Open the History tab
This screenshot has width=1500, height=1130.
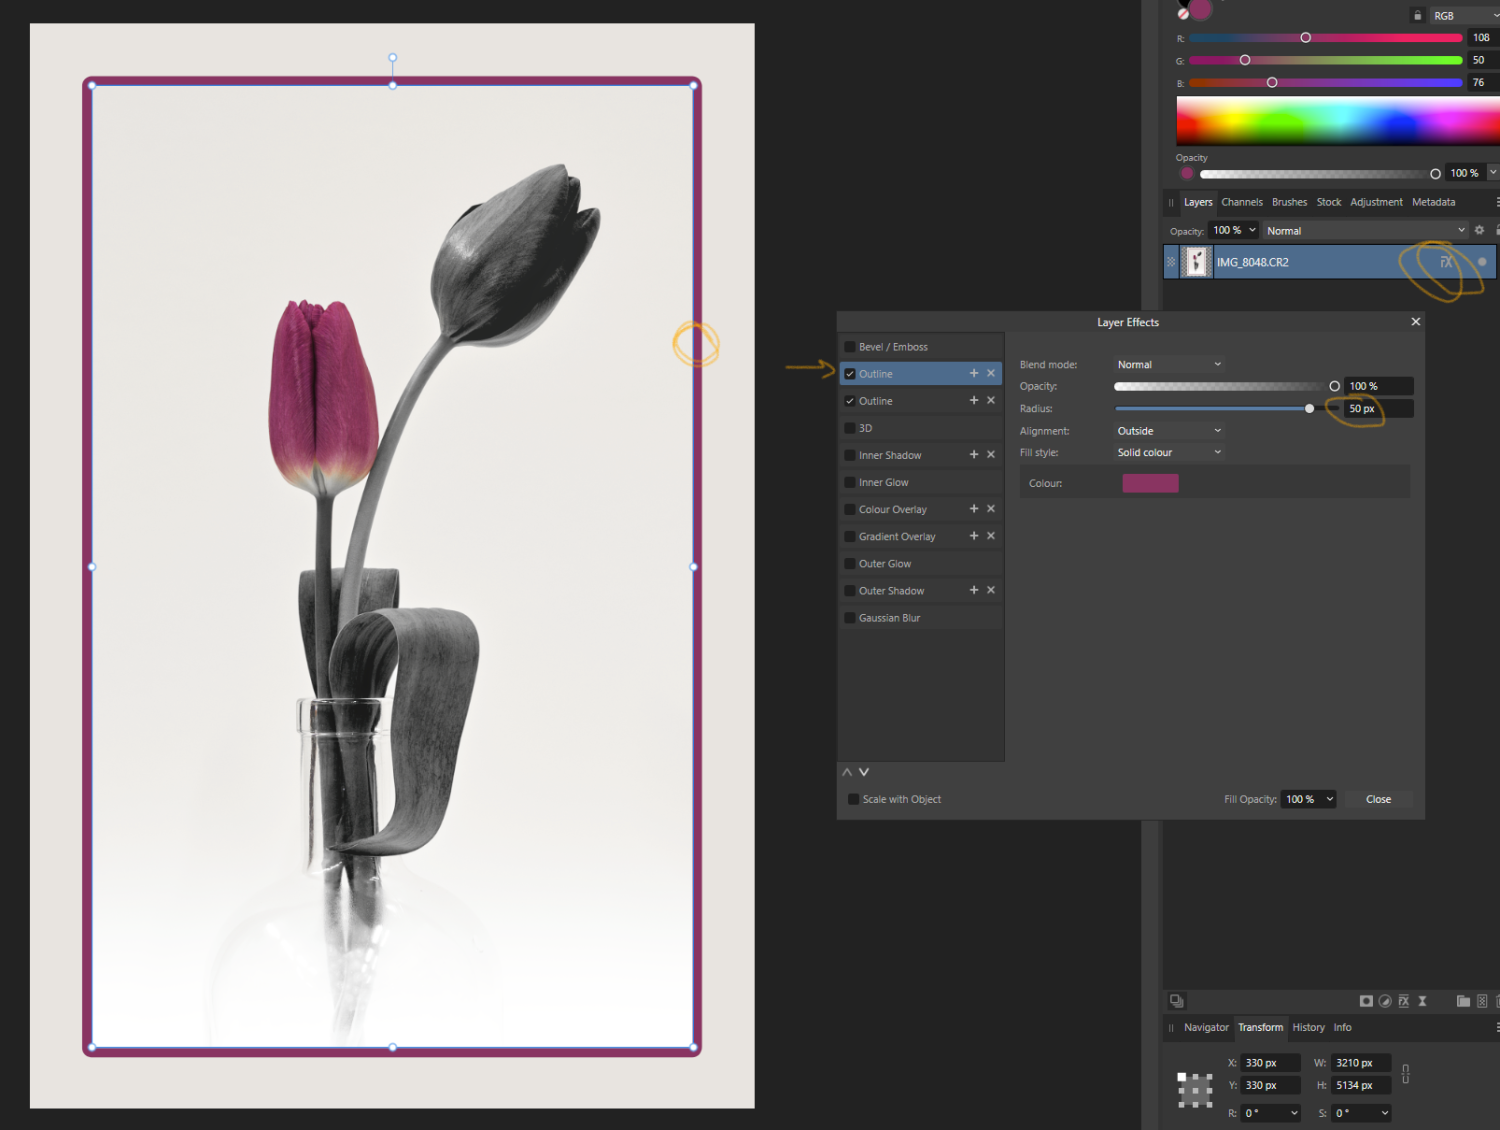[1308, 1027]
